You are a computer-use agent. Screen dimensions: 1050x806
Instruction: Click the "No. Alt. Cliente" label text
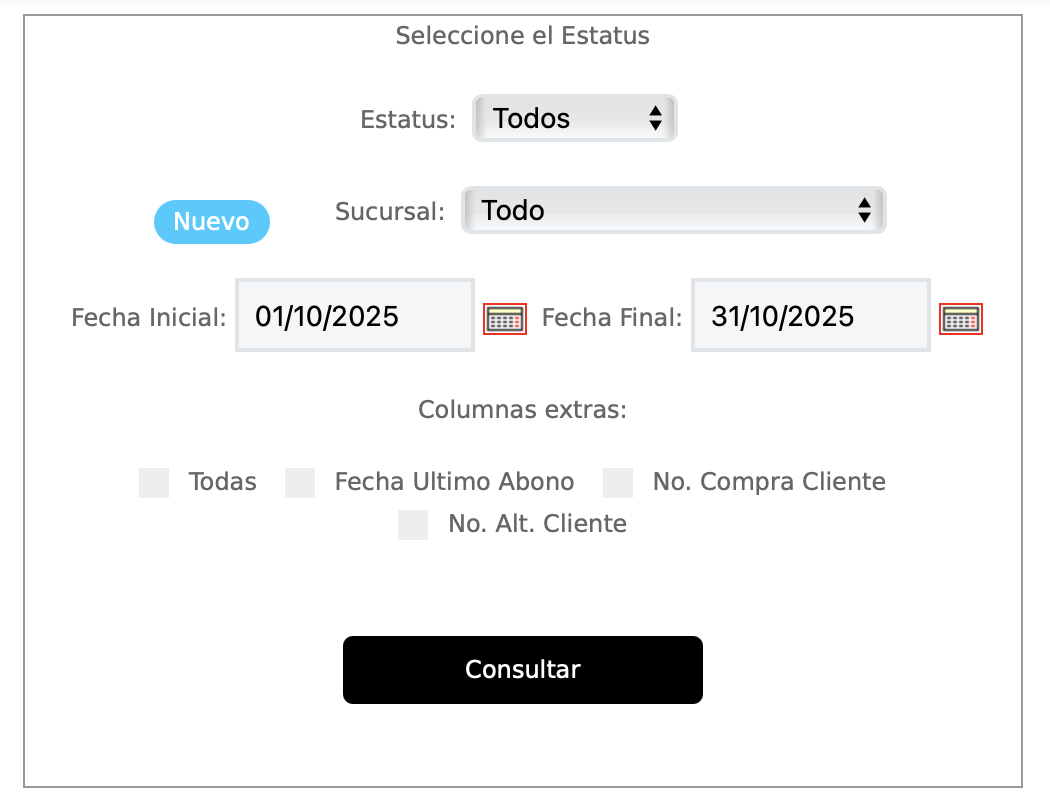[x=538, y=523]
